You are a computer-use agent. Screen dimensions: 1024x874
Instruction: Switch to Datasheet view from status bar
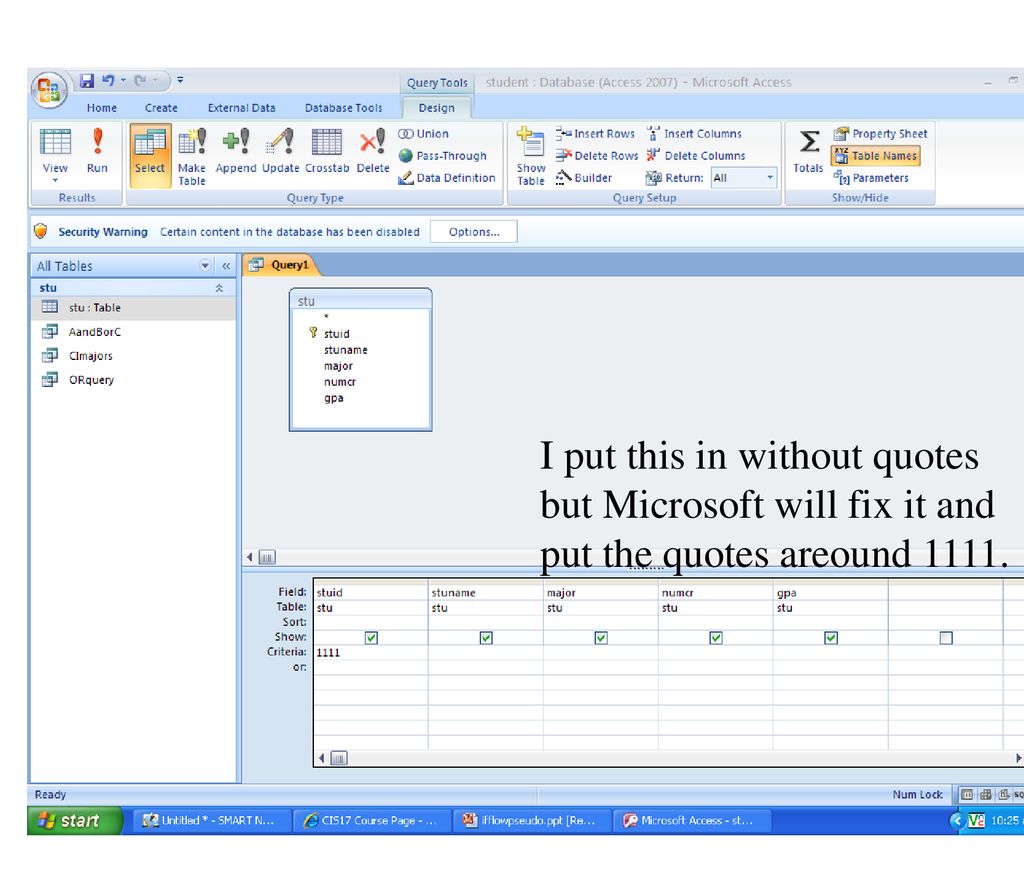(967, 794)
